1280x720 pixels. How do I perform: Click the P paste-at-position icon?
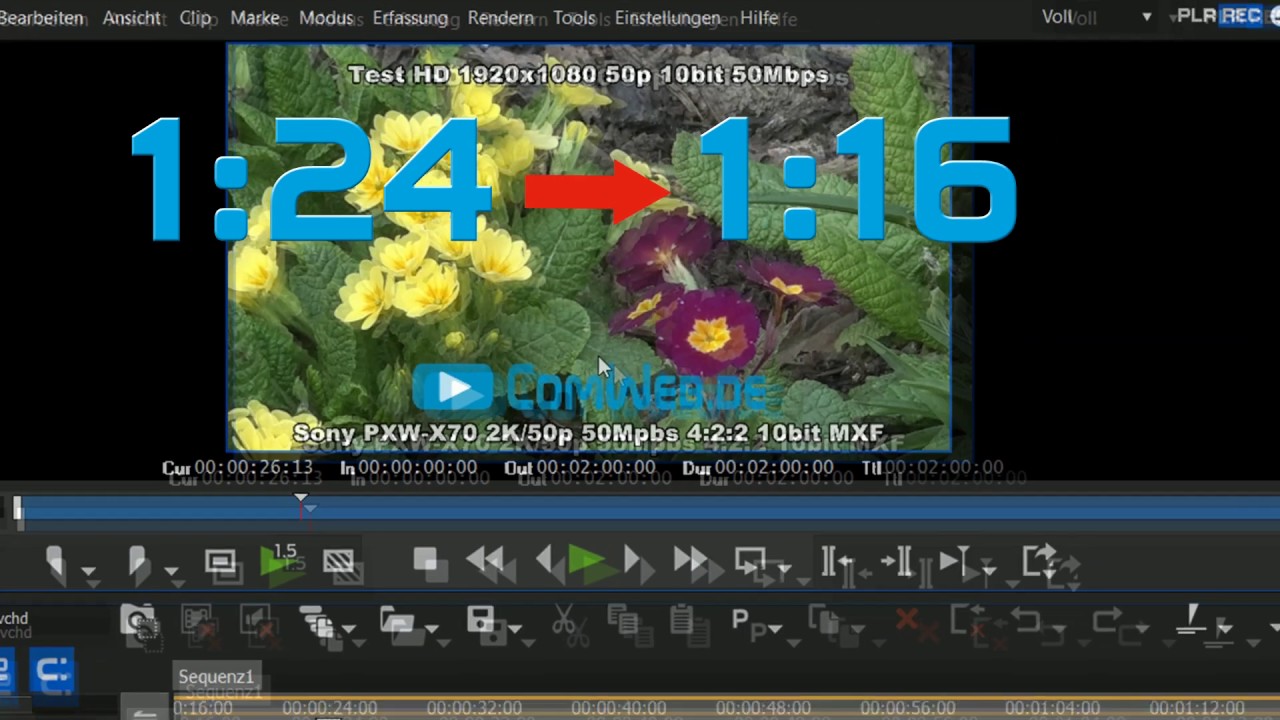(x=741, y=620)
